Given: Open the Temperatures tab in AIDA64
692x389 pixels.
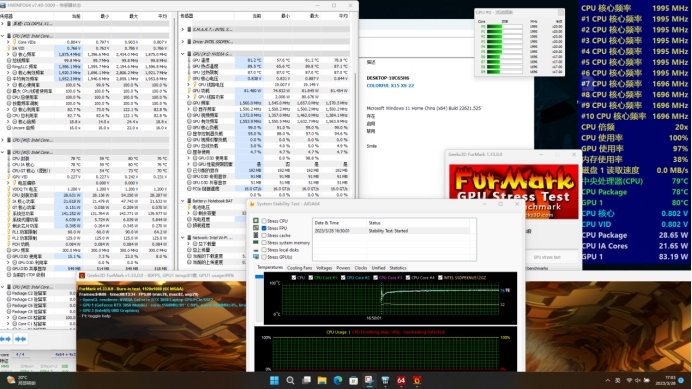Looking at the screenshot, I should tap(270, 268).
